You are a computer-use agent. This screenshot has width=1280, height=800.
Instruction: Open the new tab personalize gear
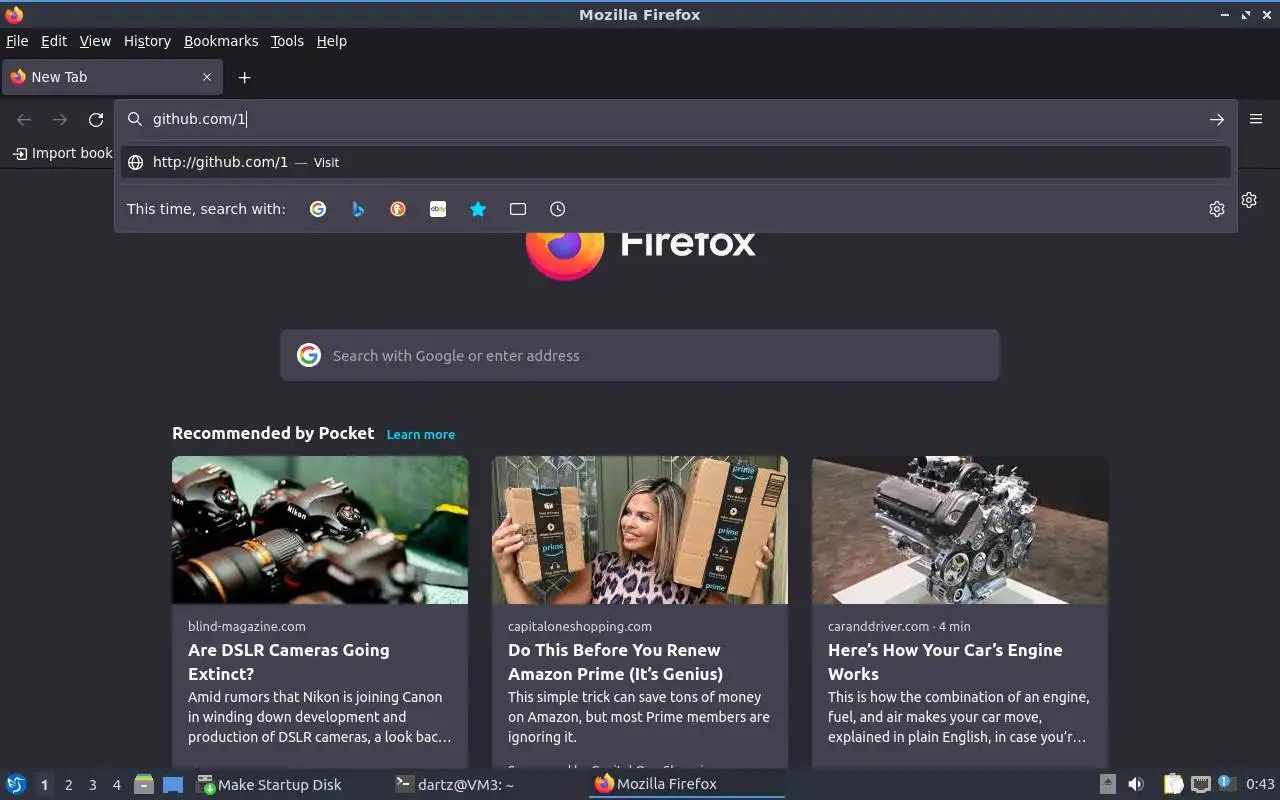point(1249,200)
